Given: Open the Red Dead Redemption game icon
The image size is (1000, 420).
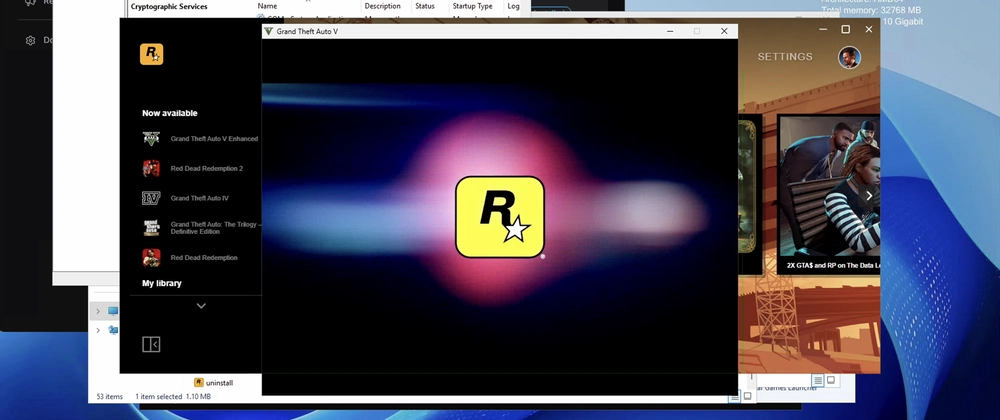Looking at the screenshot, I should 151,257.
